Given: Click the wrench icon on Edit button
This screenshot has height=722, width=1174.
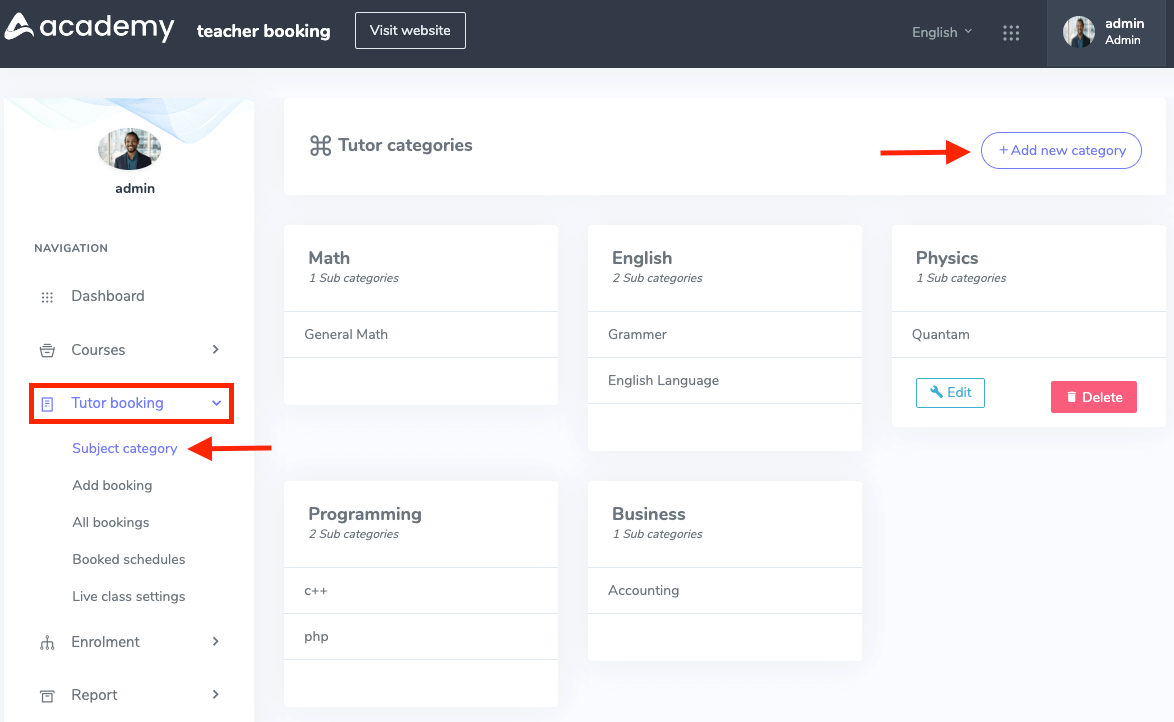Looking at the screenshot, I should 936,392.
